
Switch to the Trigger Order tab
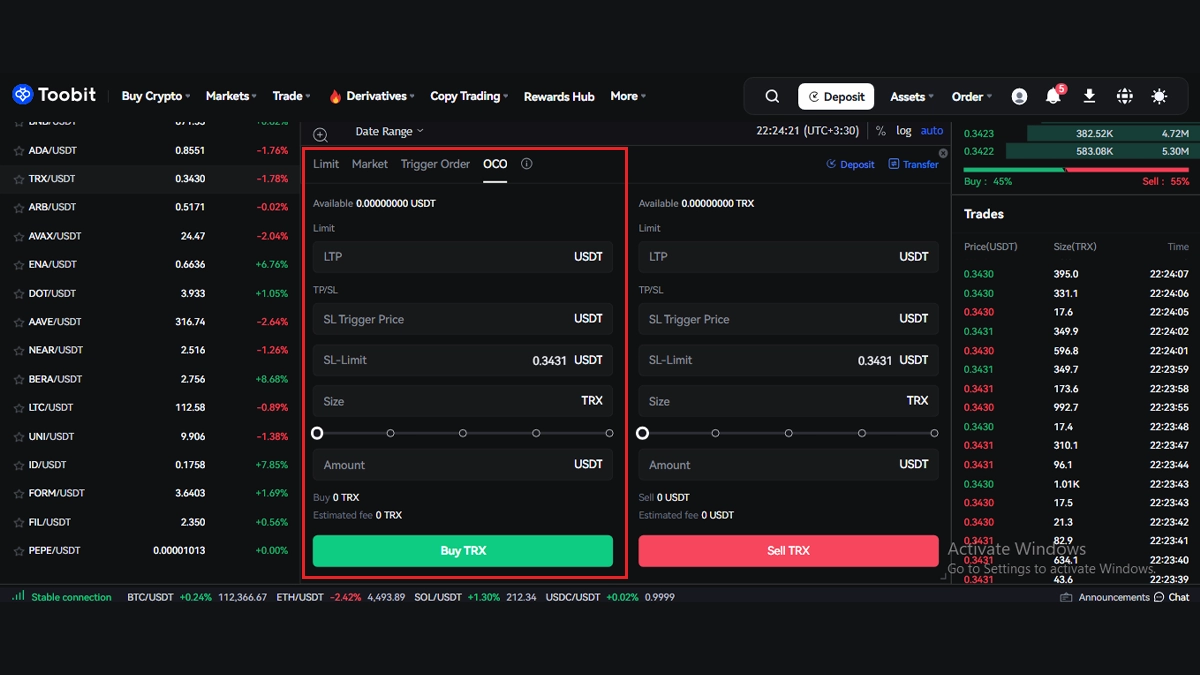pos(435,164)
